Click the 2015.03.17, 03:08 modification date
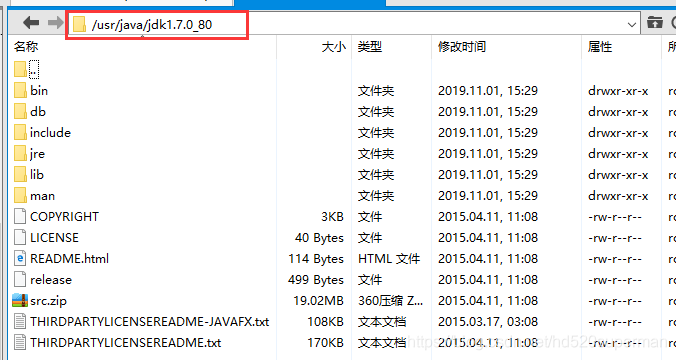 [x=488, y=322]
